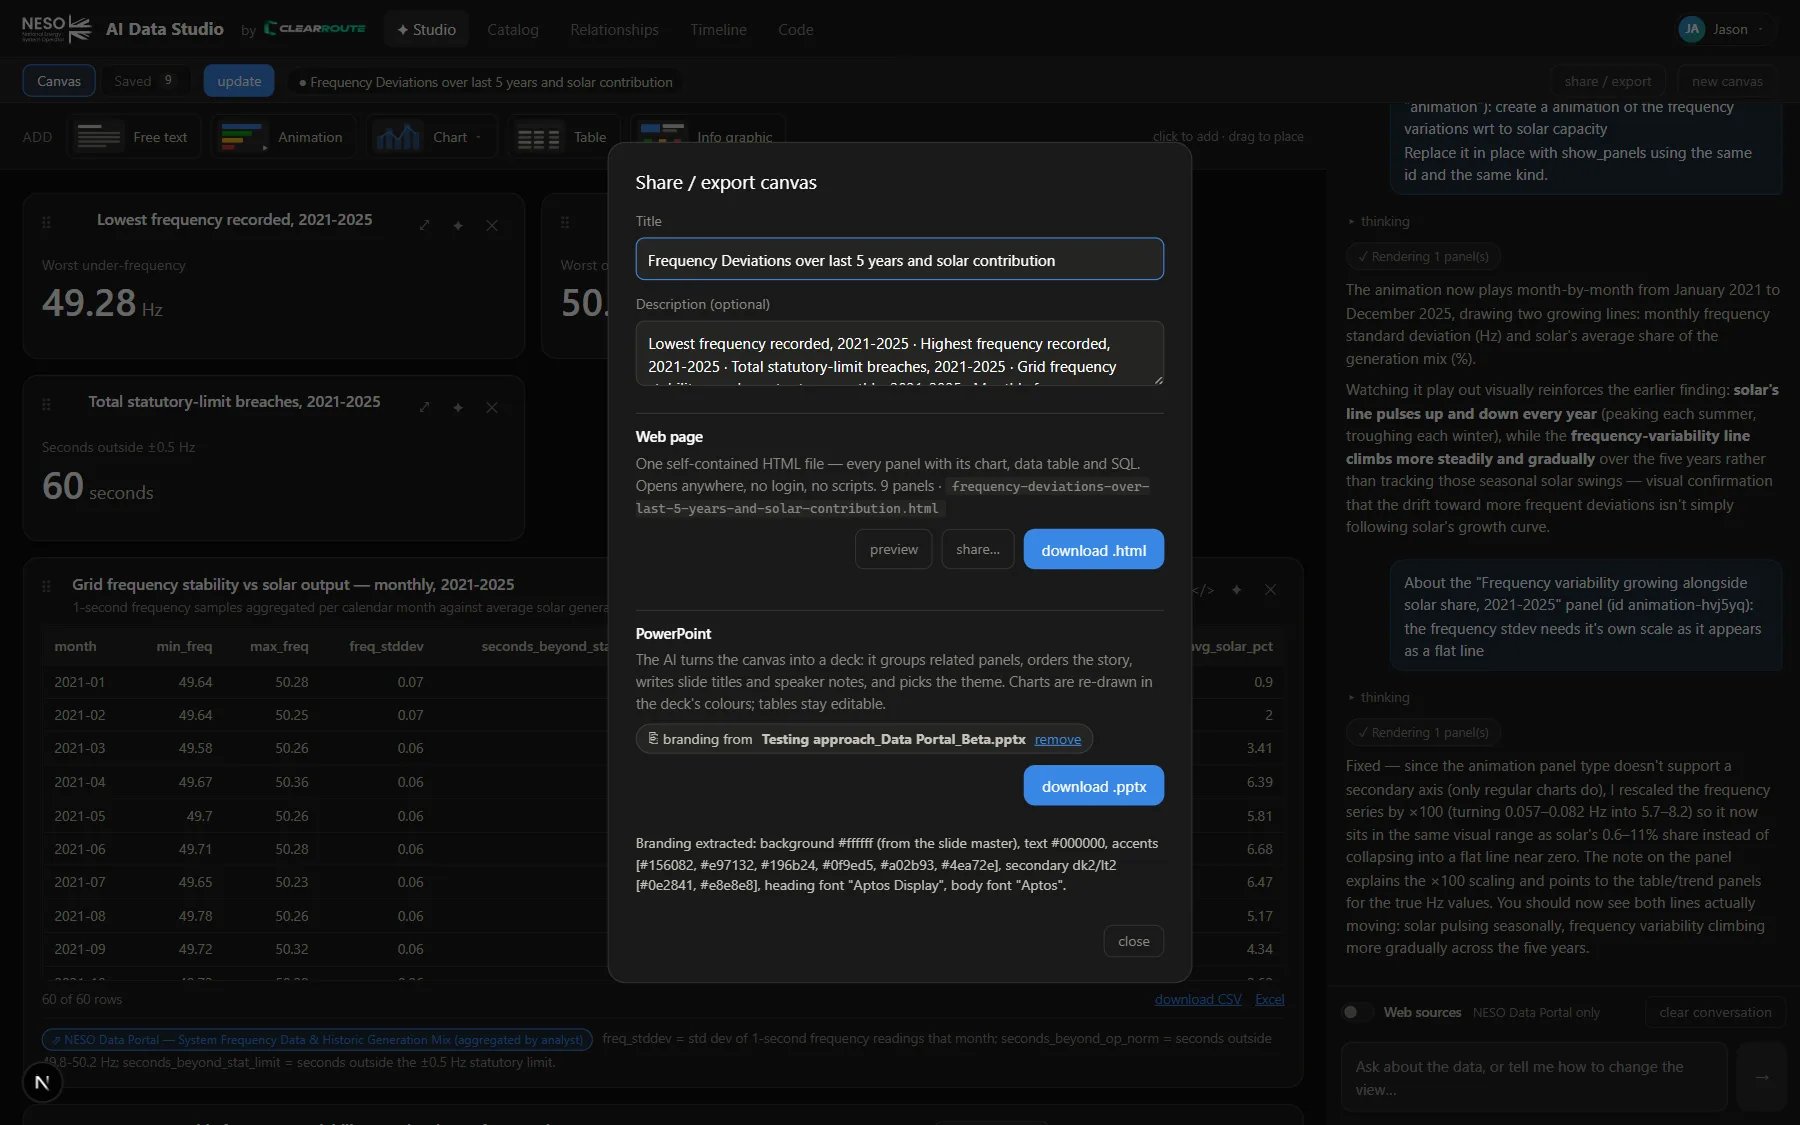Click the AI sparkle on statutory-limit breaches panel
Screen dimensions: 1800x1125
click(458, 407)
